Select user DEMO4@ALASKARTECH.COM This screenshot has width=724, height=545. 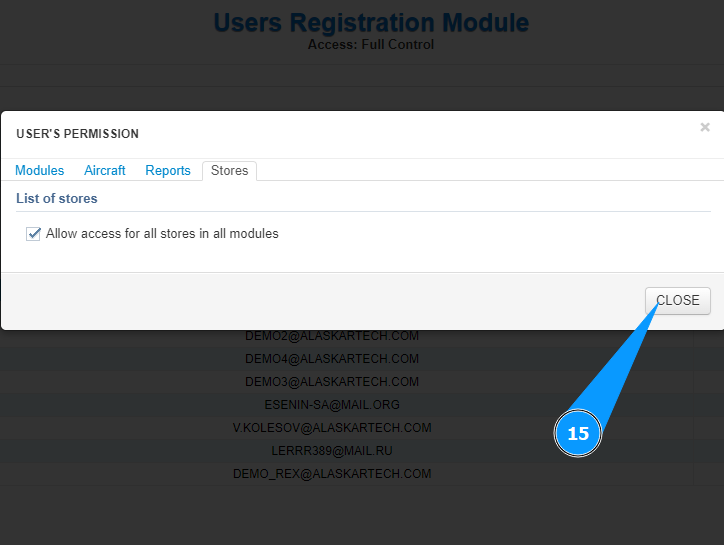click(332, 359)
